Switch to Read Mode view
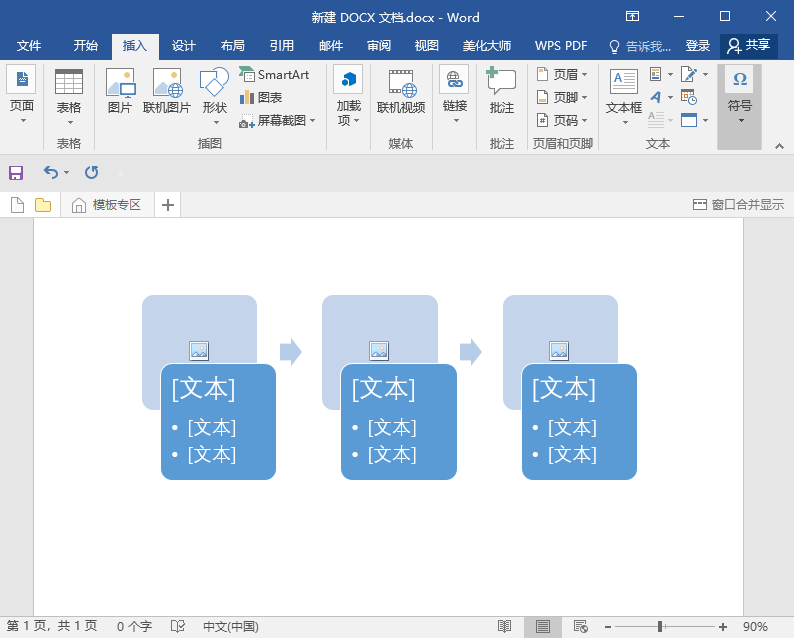The width and height of the screenshot is (794, 638). (504, 627)
